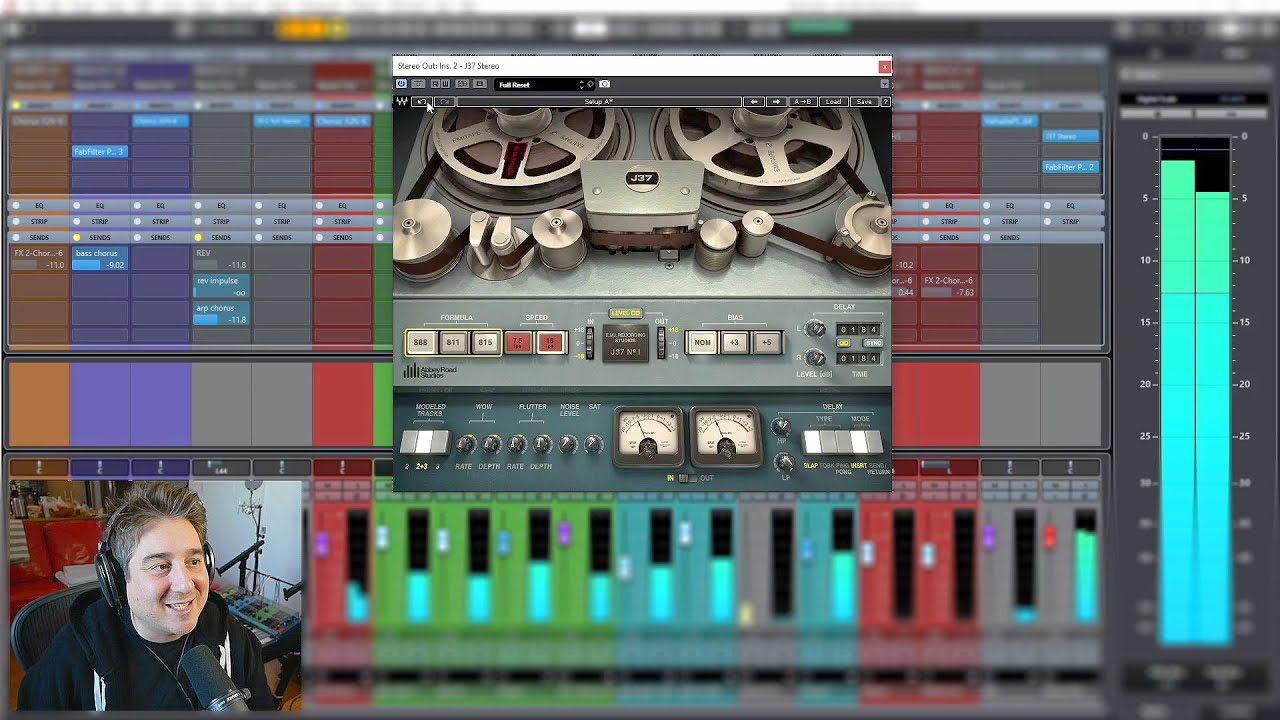The image size is (1280, 720).
Task: Toggle the delay SYNC button
Action: tap(873, 343)
